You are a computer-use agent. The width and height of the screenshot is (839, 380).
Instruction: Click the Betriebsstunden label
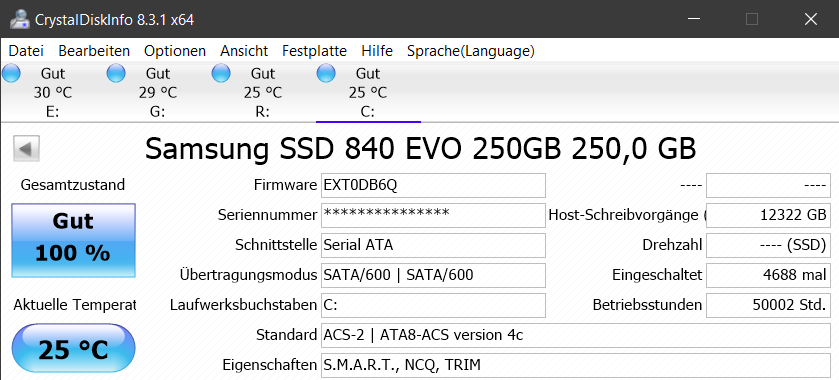coord(647,305)
